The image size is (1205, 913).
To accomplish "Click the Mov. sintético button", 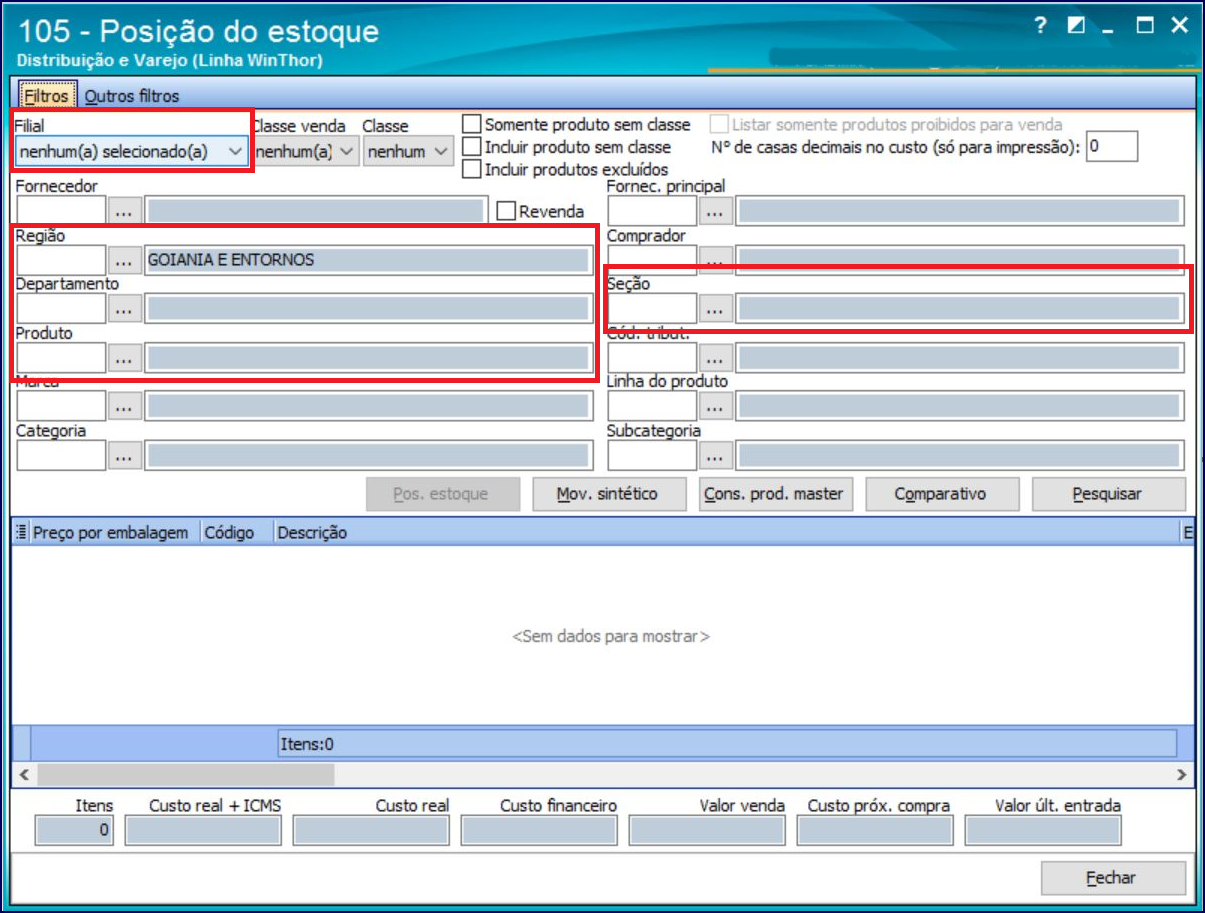I will pos(610,494).
